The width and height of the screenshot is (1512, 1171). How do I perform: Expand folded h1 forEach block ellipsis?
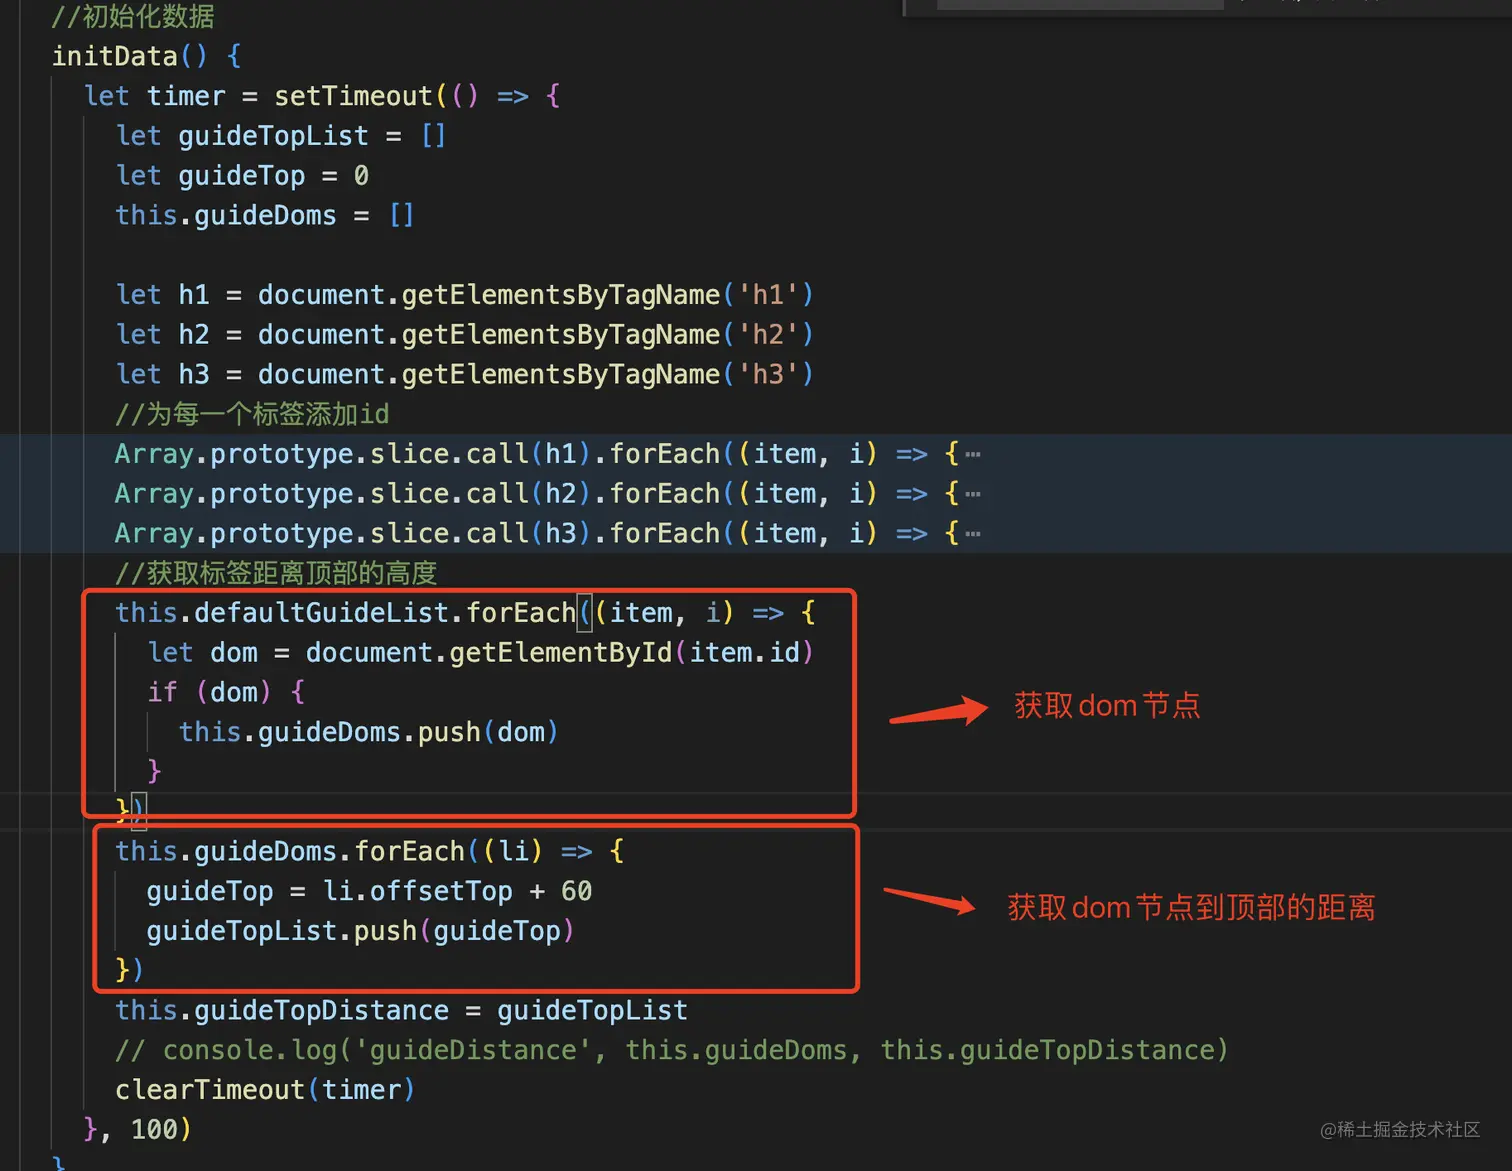point(973,455)
